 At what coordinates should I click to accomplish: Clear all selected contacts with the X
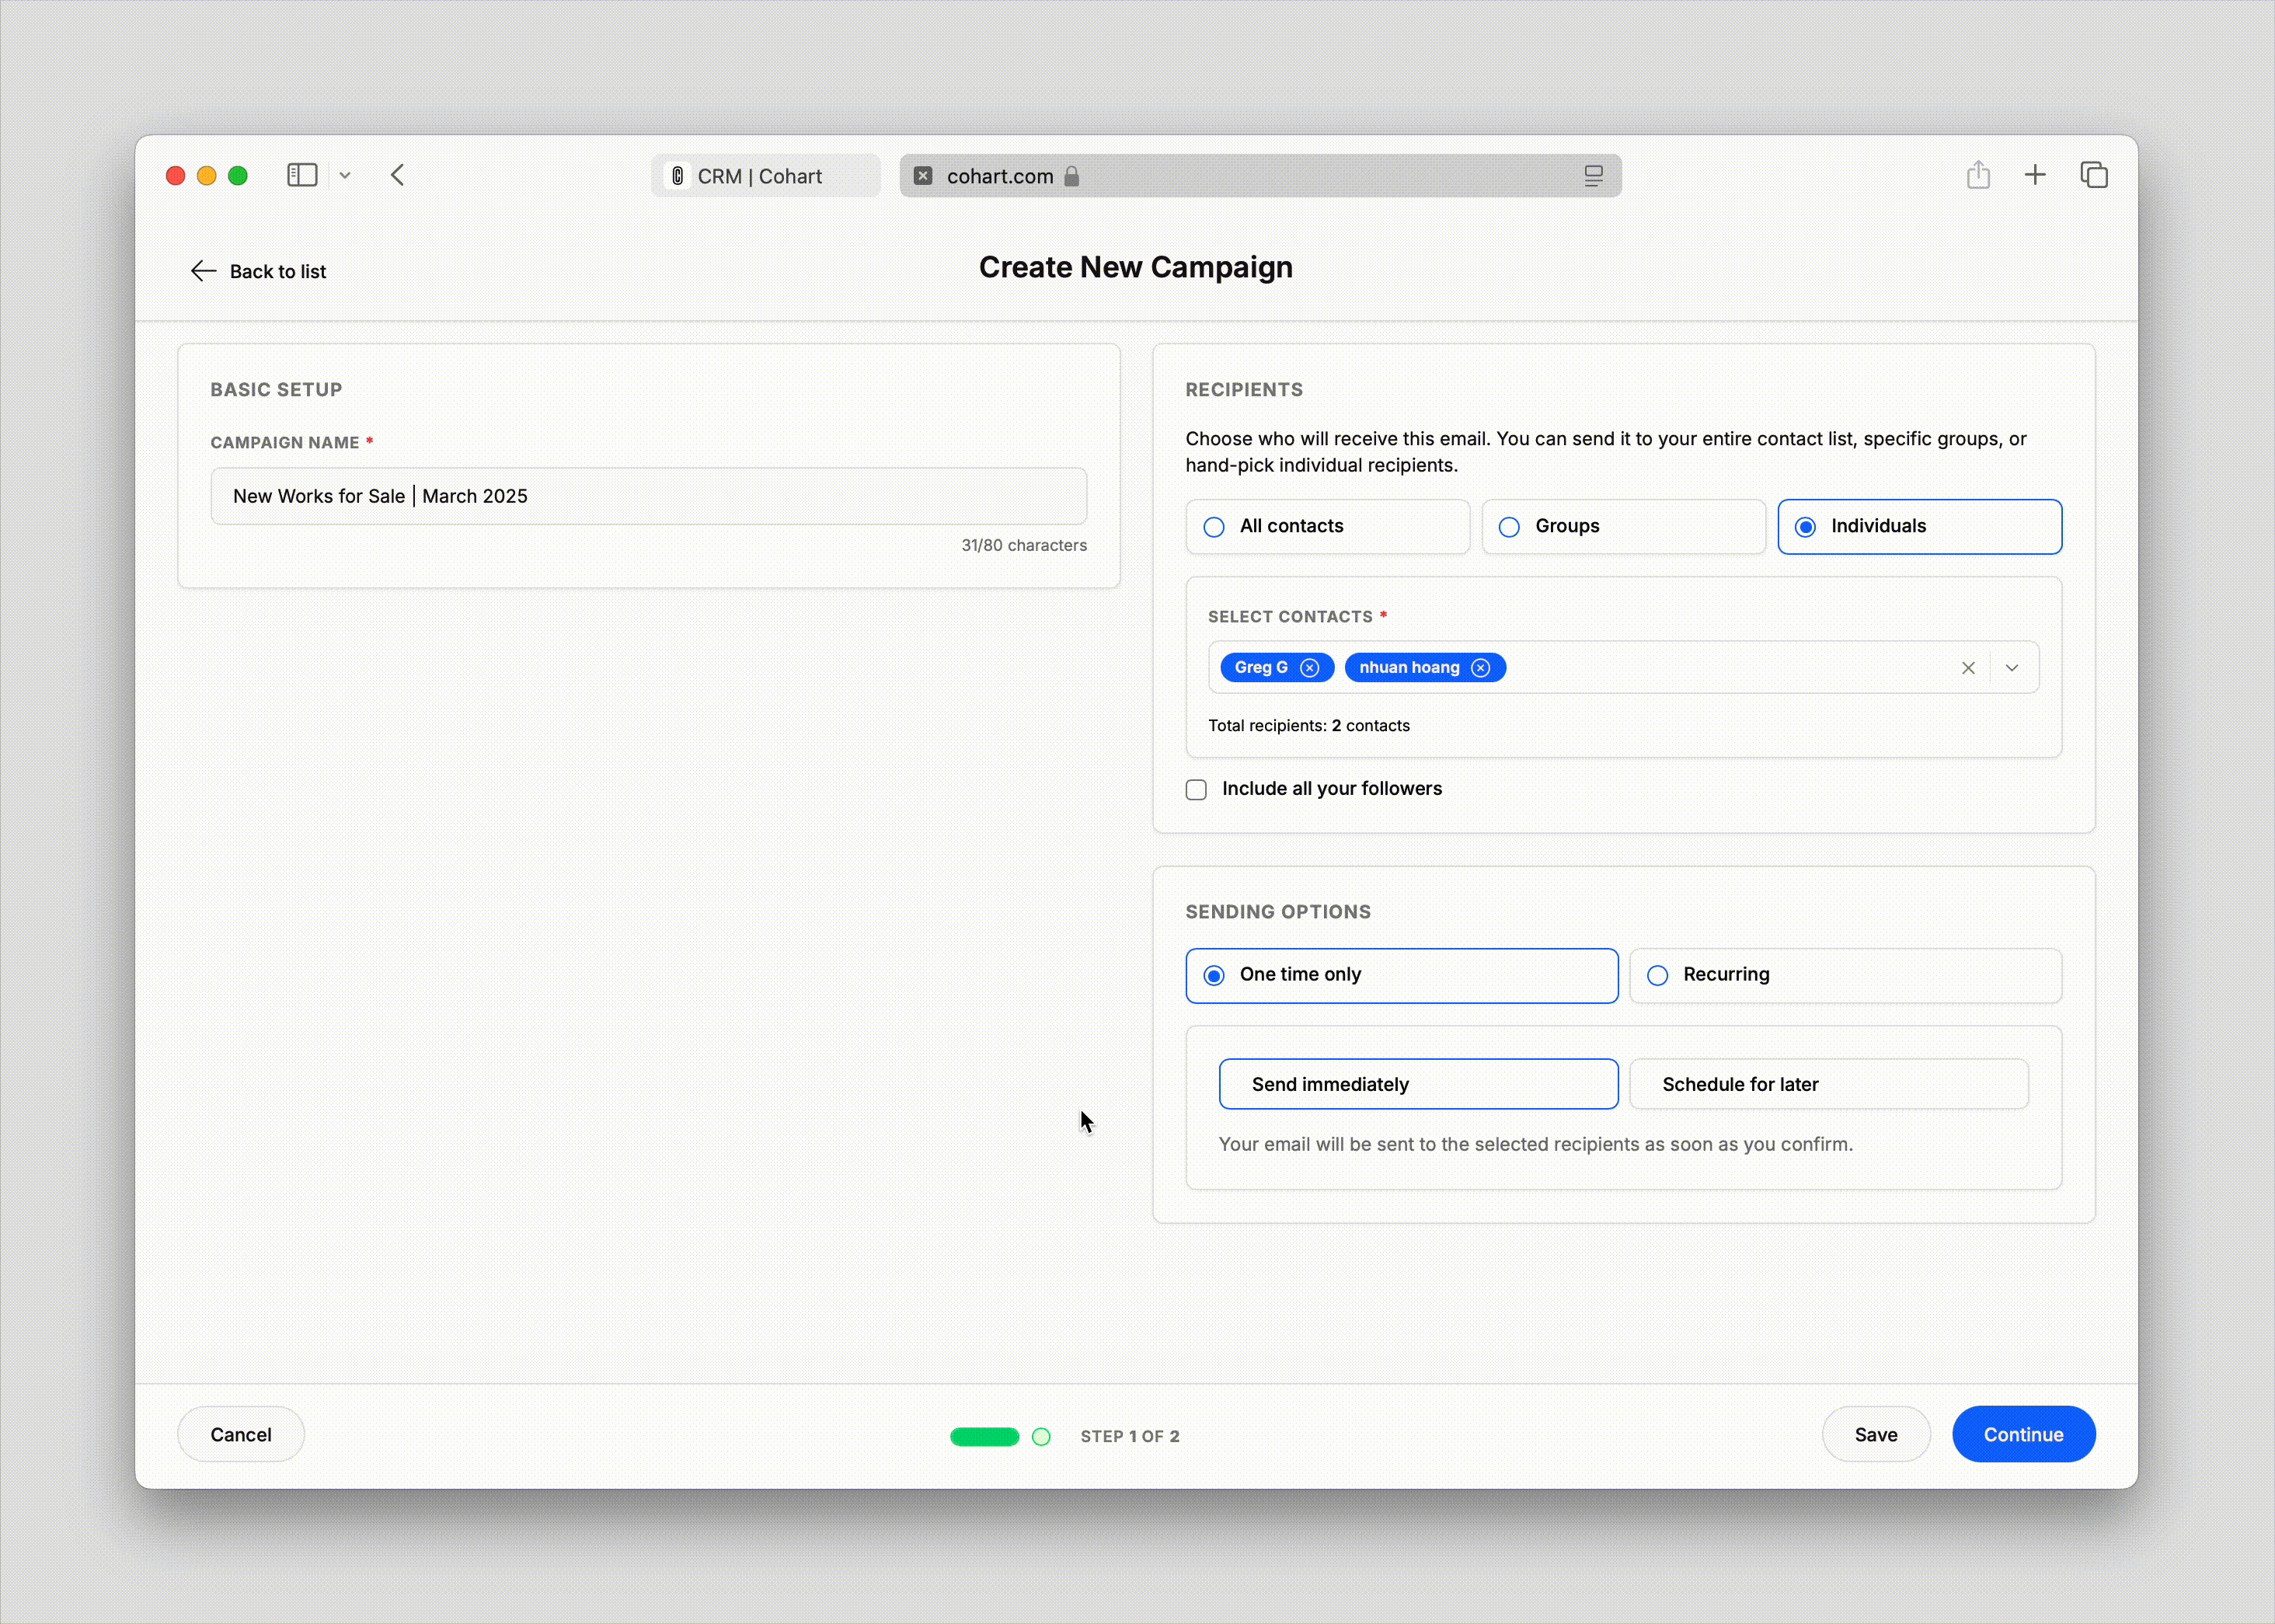(x=1968, y=668)
